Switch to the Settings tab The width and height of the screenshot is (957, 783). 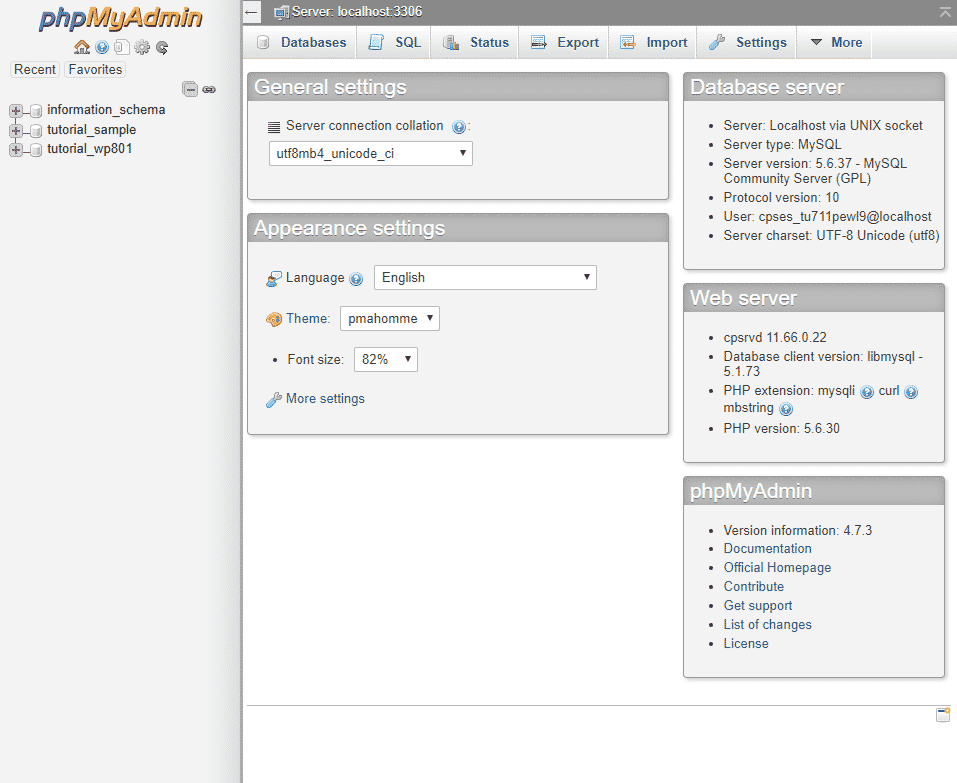point(748,42)
